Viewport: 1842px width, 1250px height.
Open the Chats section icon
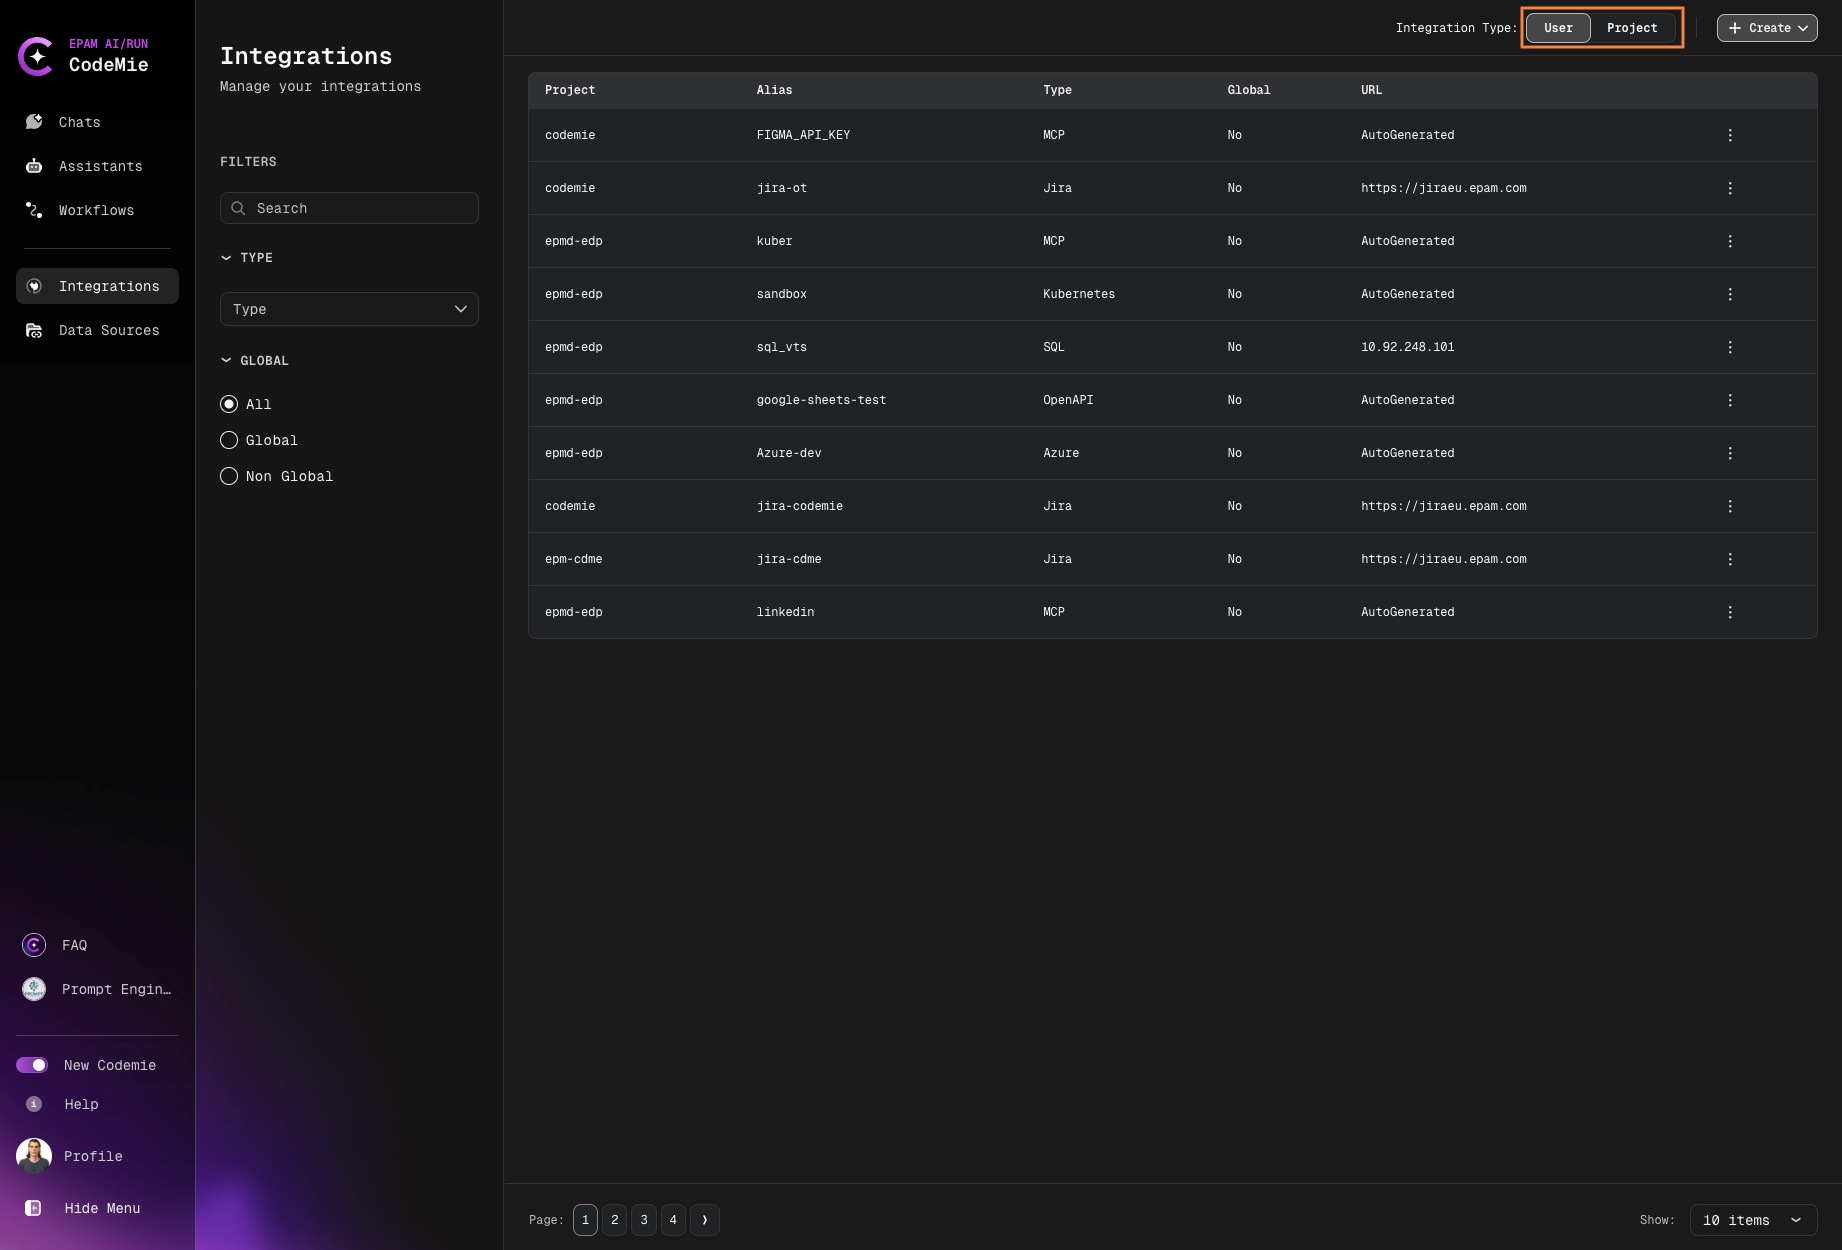click(x=33, y=122)
